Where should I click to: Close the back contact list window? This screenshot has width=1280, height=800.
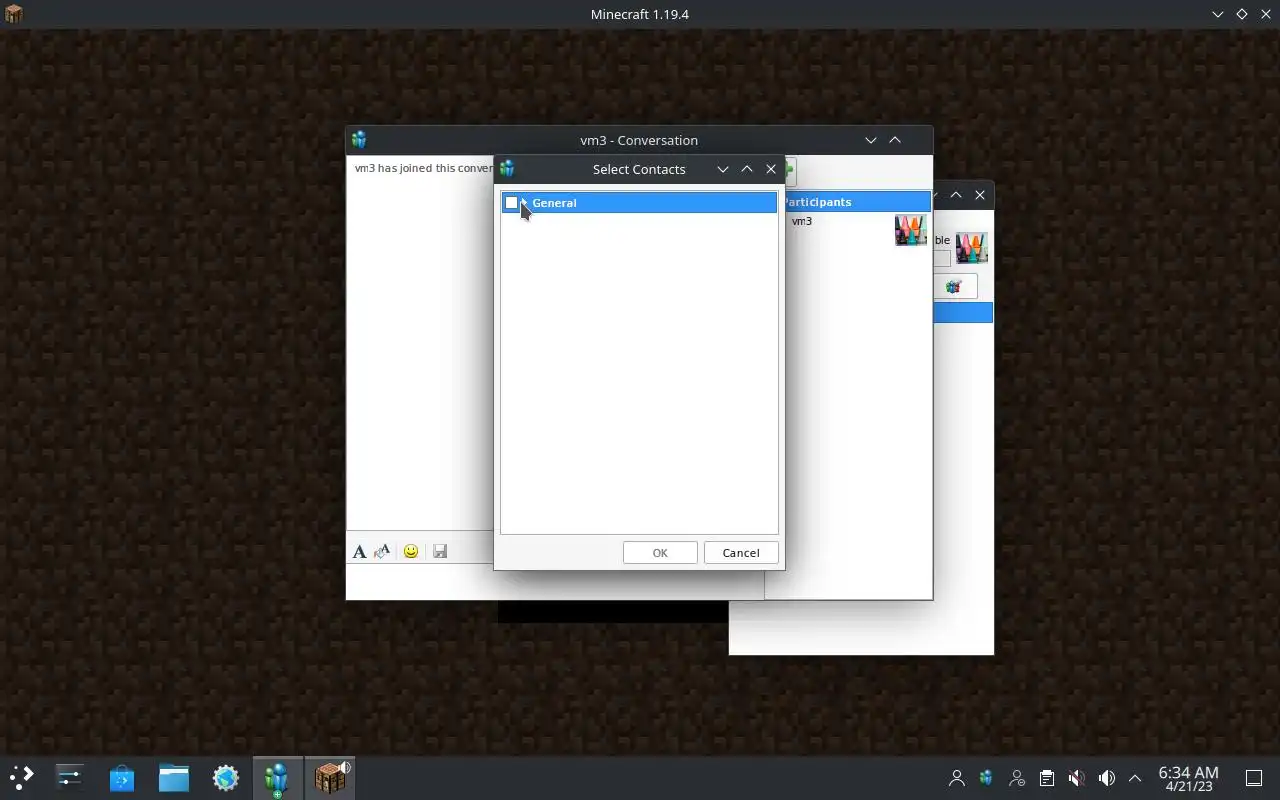coord(980,195)
